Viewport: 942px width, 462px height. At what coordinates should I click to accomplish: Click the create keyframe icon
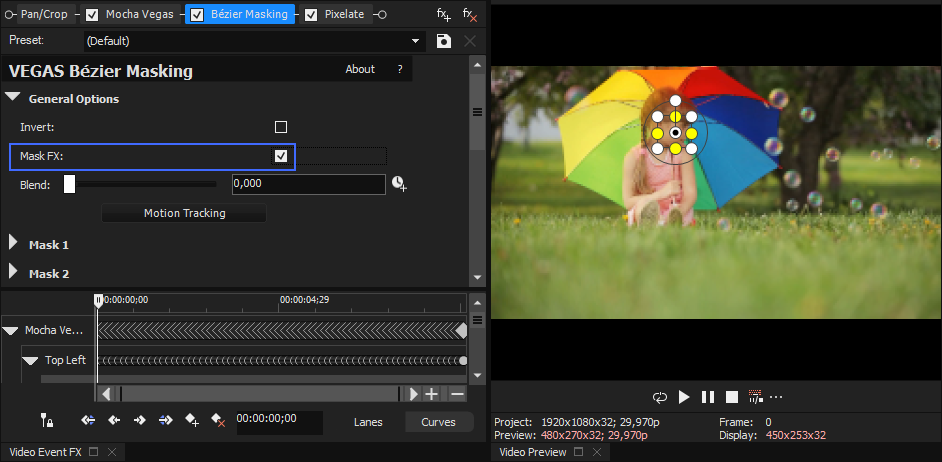pyautogui.click(x=192, y=421)
